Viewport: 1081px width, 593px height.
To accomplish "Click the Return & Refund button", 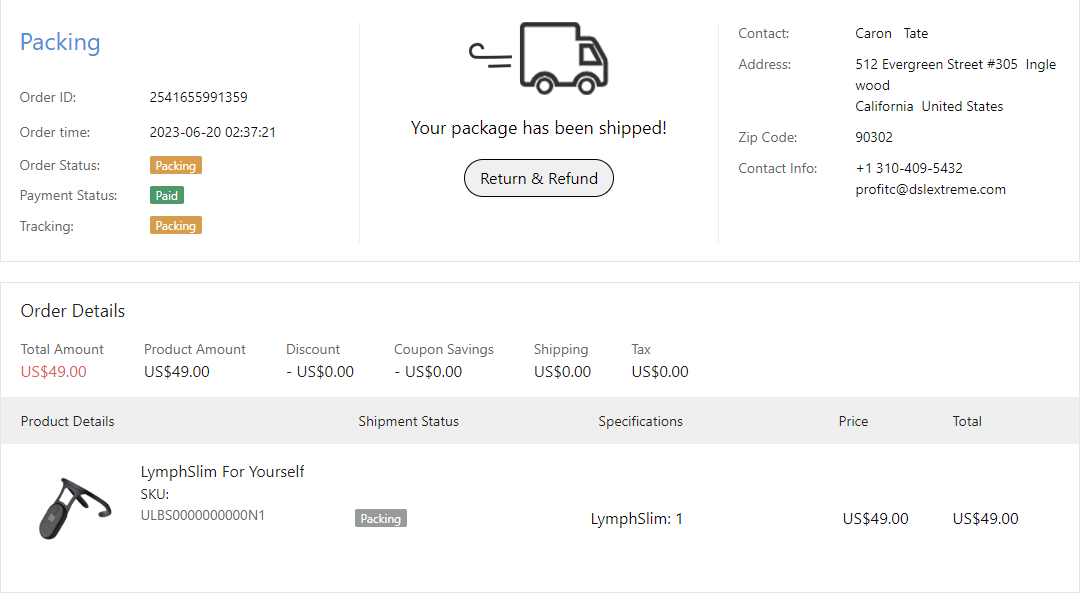I will (x=539, y=179).
